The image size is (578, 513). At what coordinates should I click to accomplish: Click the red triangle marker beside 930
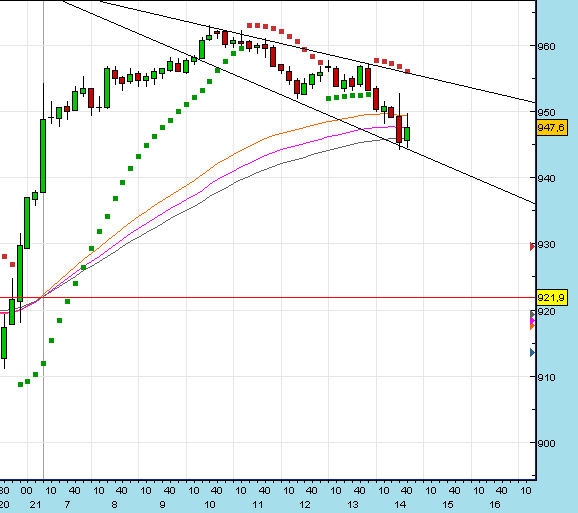tap(532, 246)
